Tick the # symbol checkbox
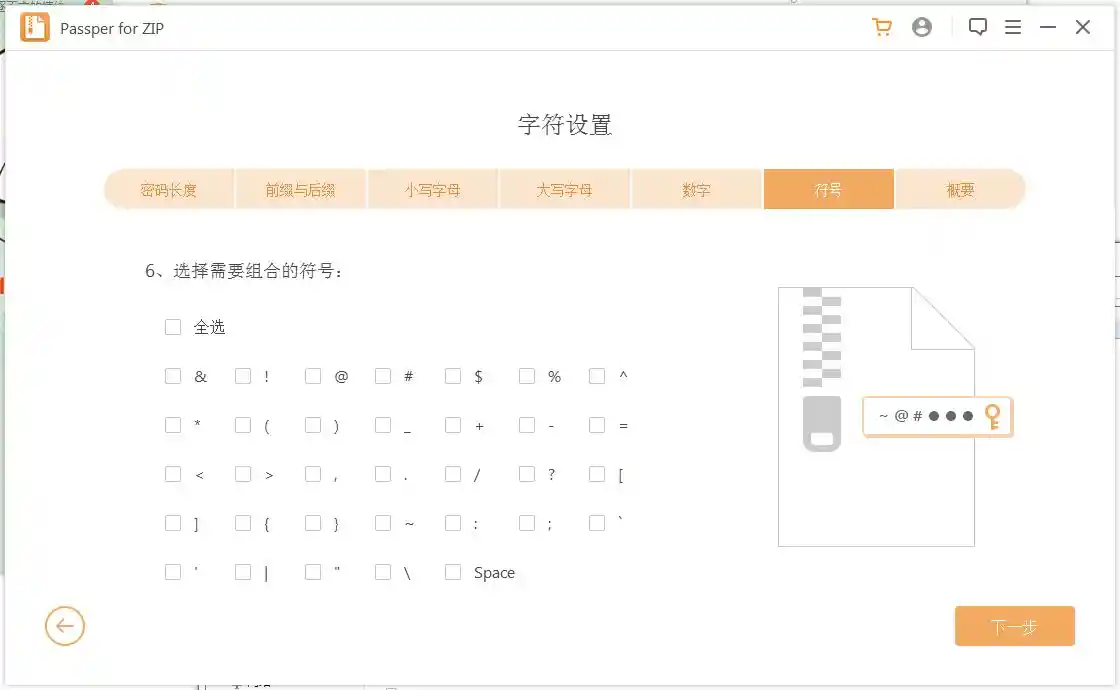Viewport: 1120px width, 690px height. [383, 376]
